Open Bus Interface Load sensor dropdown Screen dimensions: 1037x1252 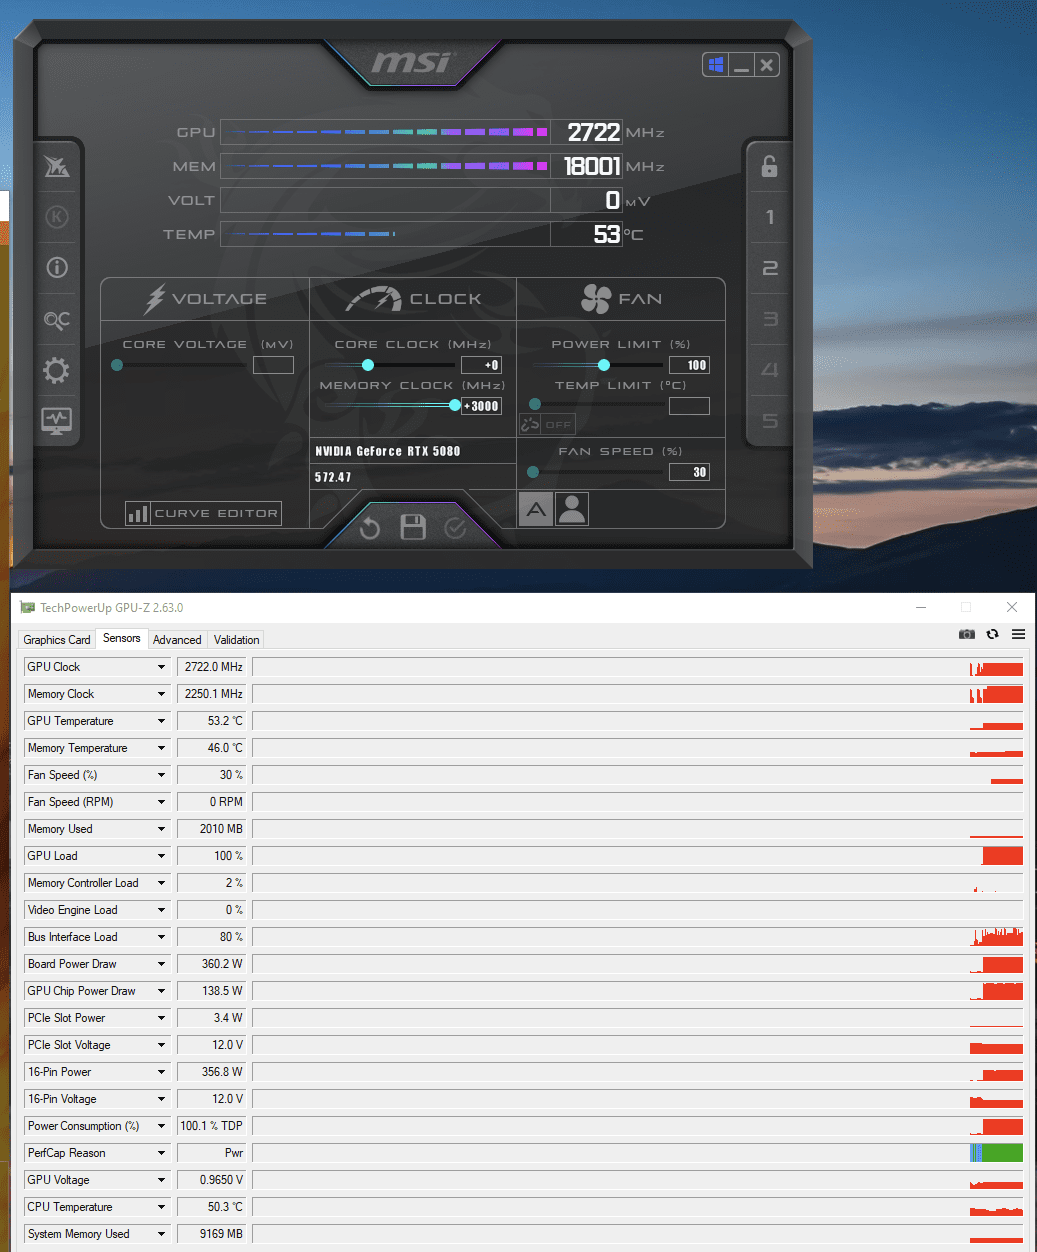click(161, 937)
